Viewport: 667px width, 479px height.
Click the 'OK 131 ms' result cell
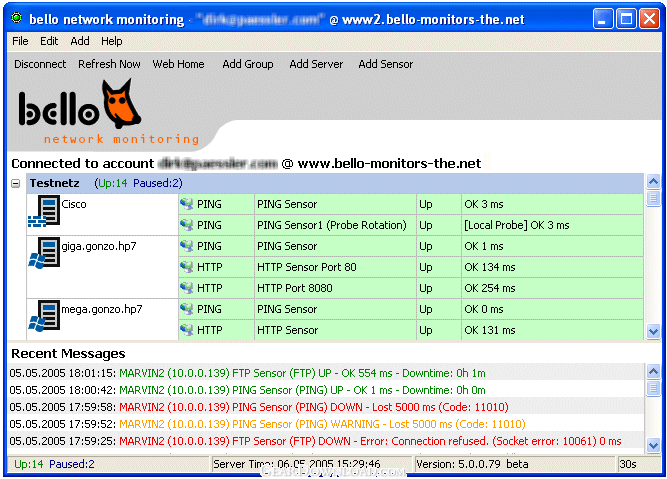(x=552, y=330)
